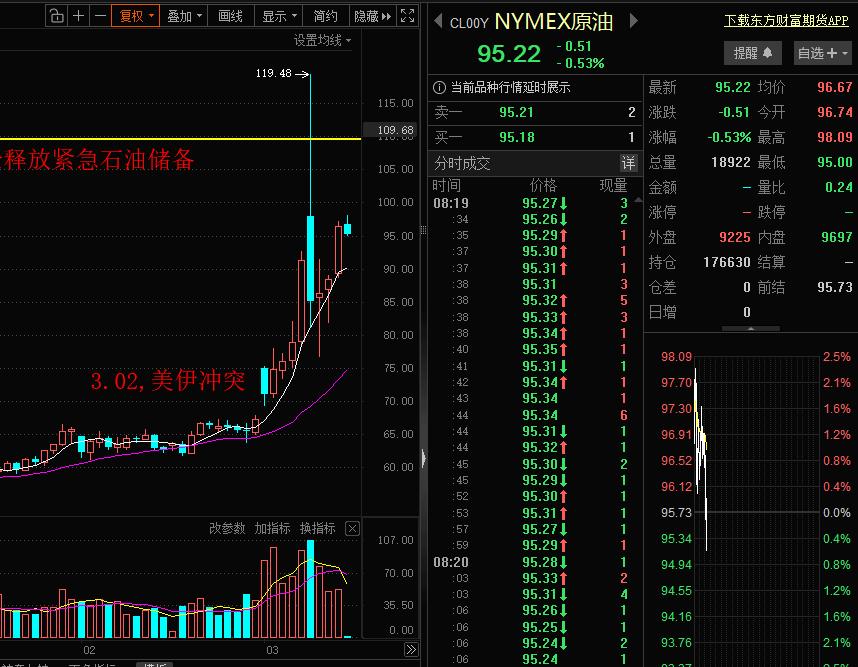
Task: Zoom out chart with the minus icon
Action: [x=100, y=16]
